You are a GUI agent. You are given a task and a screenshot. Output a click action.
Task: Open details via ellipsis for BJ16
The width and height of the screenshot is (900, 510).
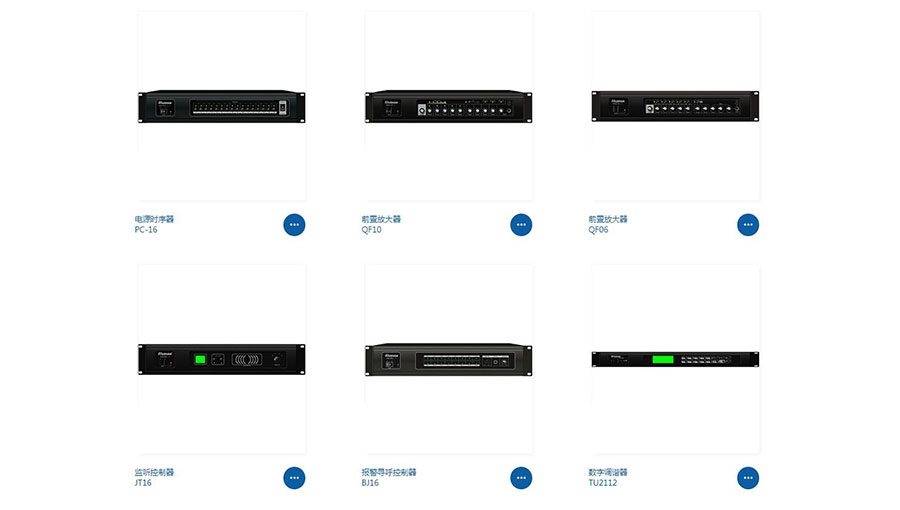[x=521, y=478]
